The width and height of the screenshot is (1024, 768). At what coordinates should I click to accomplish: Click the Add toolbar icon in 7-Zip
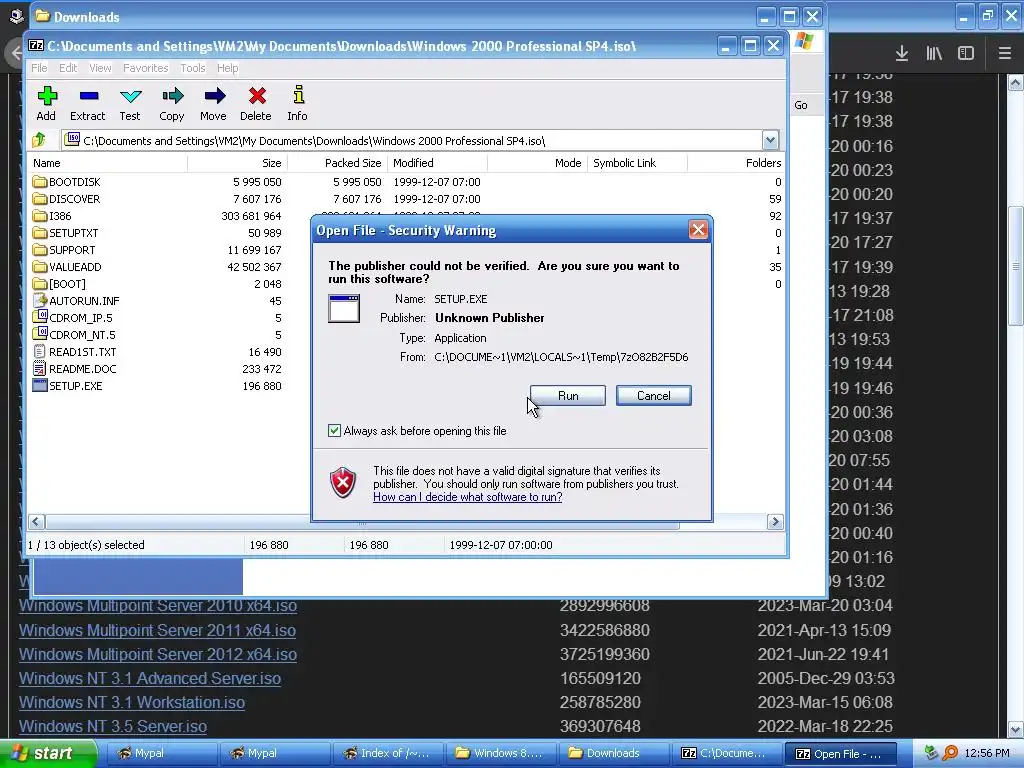coord(46,103)
